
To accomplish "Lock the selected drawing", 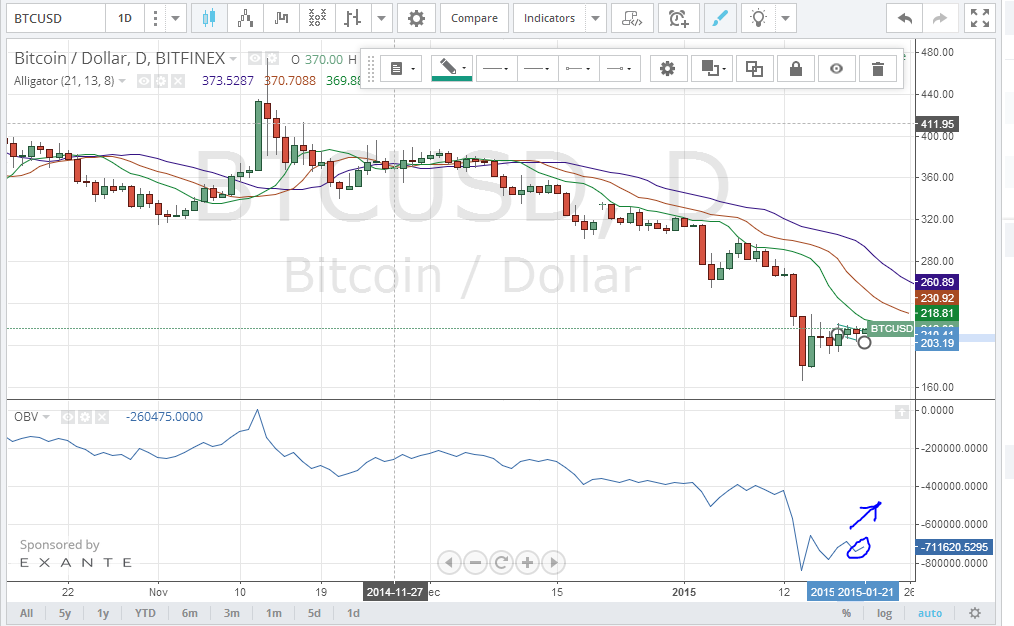I will click(x=795, y=68).
